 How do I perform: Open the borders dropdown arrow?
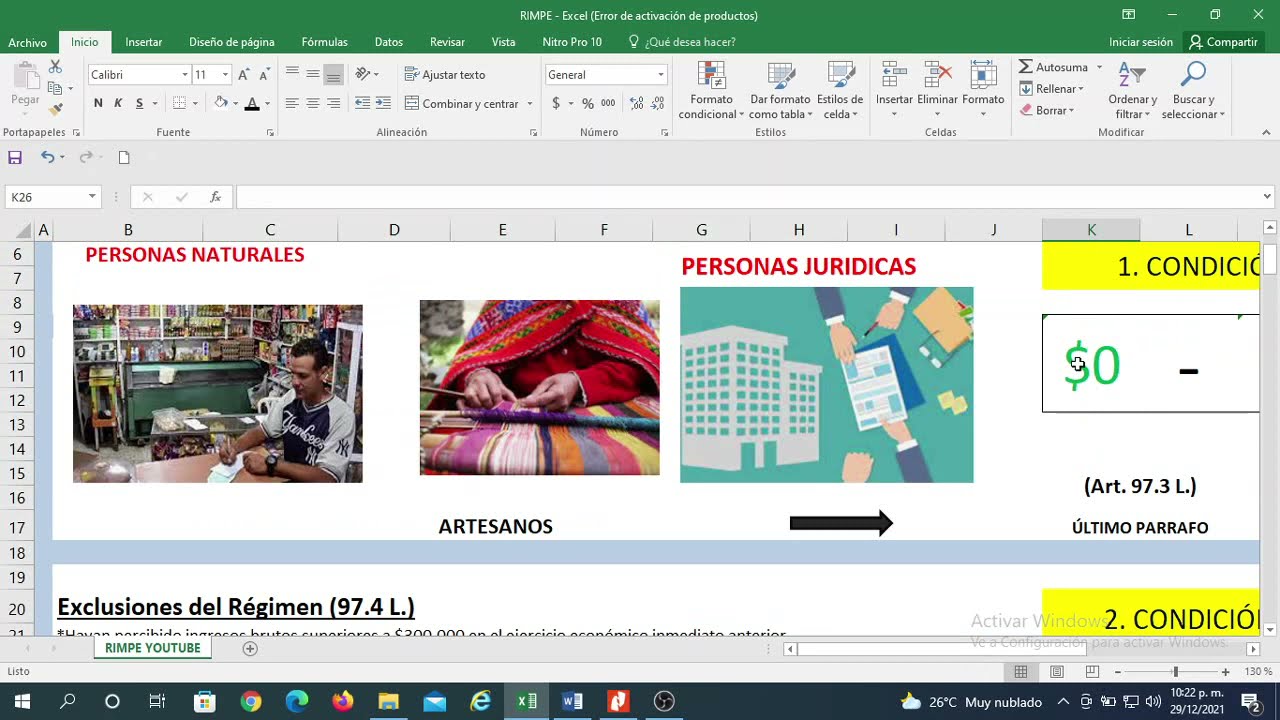point(195,103)
